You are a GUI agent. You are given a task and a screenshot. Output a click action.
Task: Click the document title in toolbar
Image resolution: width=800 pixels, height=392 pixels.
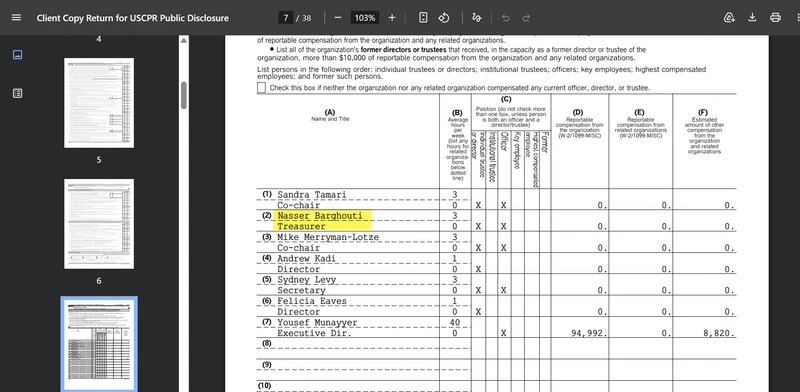[133, 18]
